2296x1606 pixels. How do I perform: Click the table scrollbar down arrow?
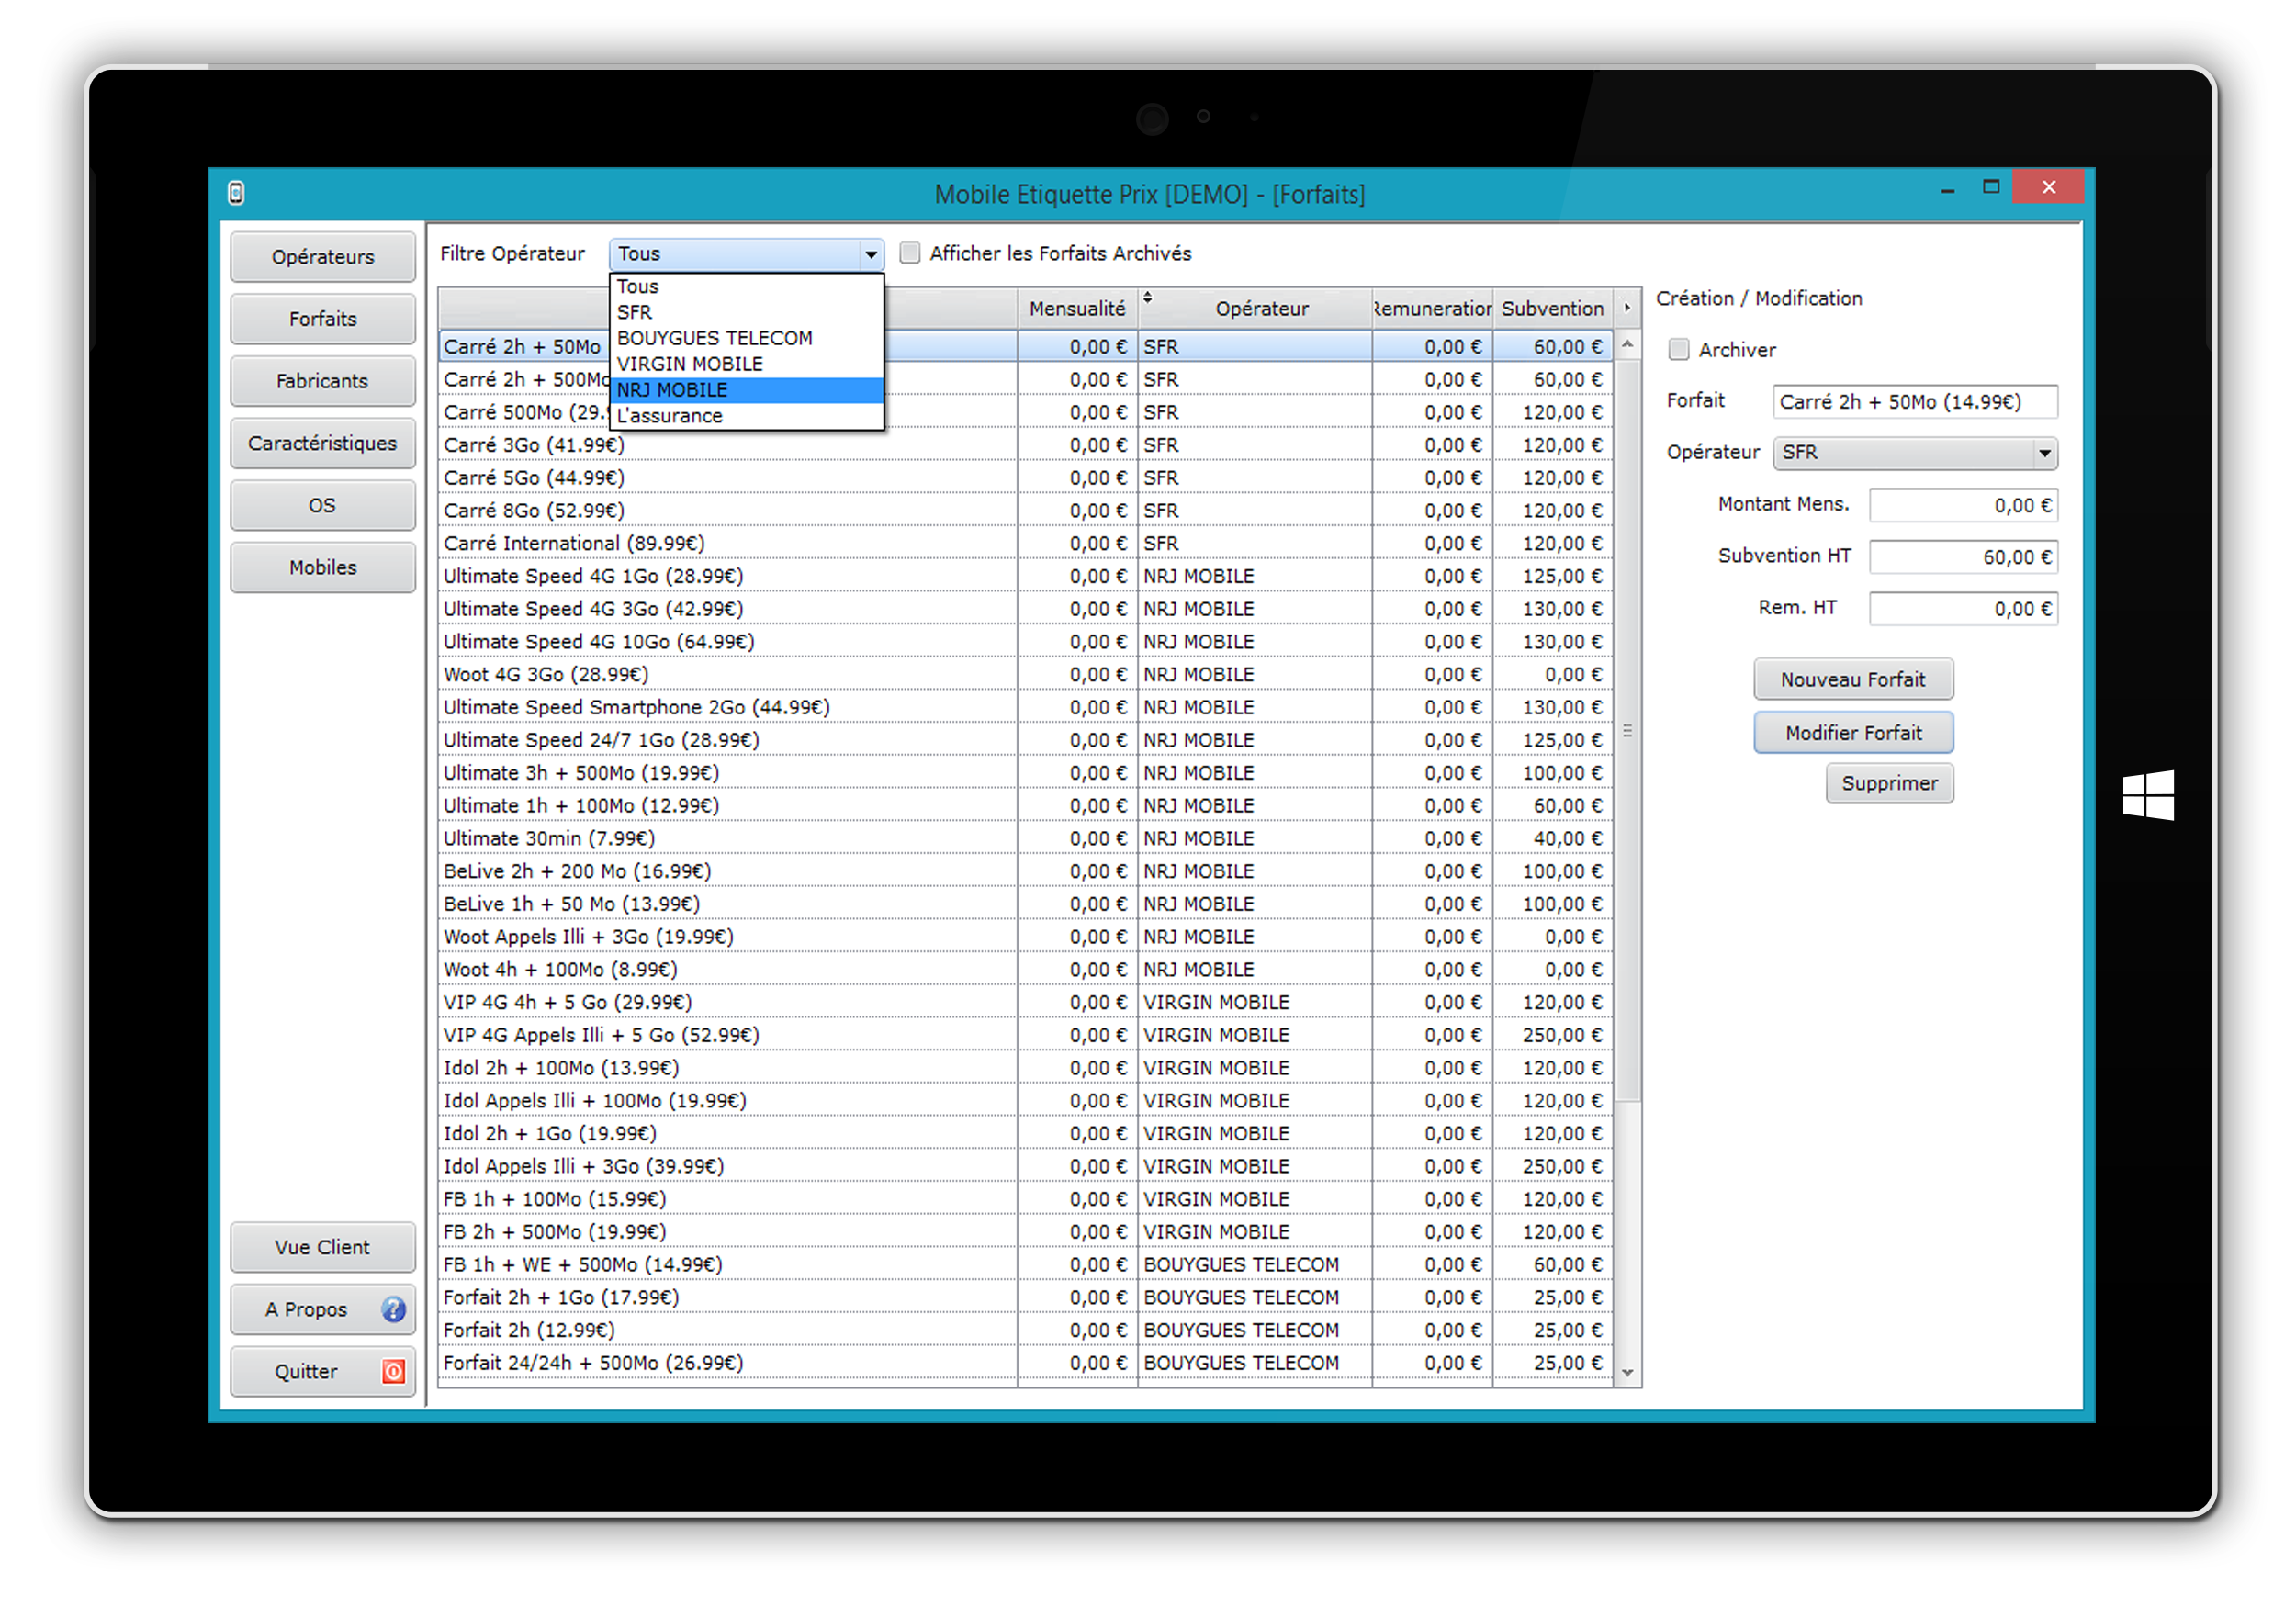point(1627,1372)
